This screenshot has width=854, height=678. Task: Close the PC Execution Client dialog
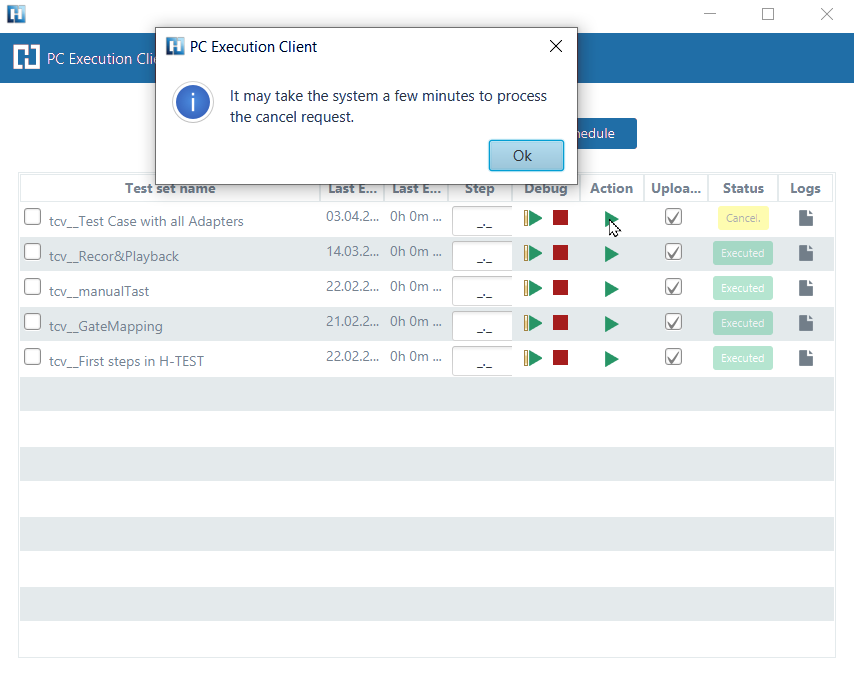tap(556, 46)
